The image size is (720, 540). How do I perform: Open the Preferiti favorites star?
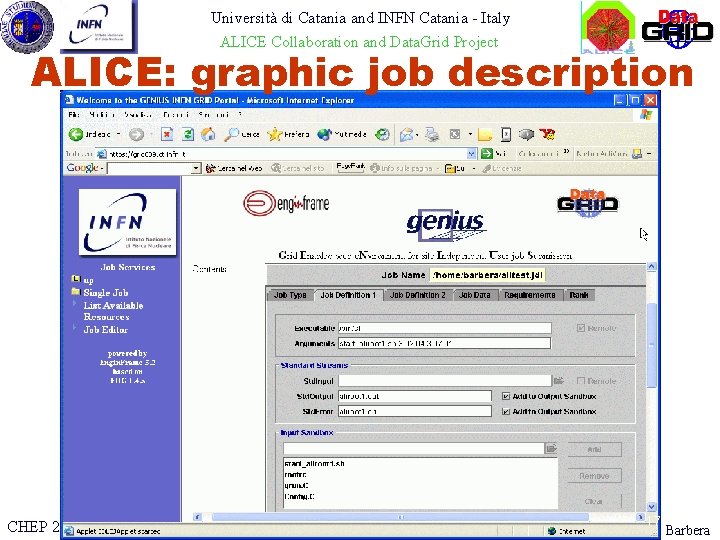pos(275,134)
